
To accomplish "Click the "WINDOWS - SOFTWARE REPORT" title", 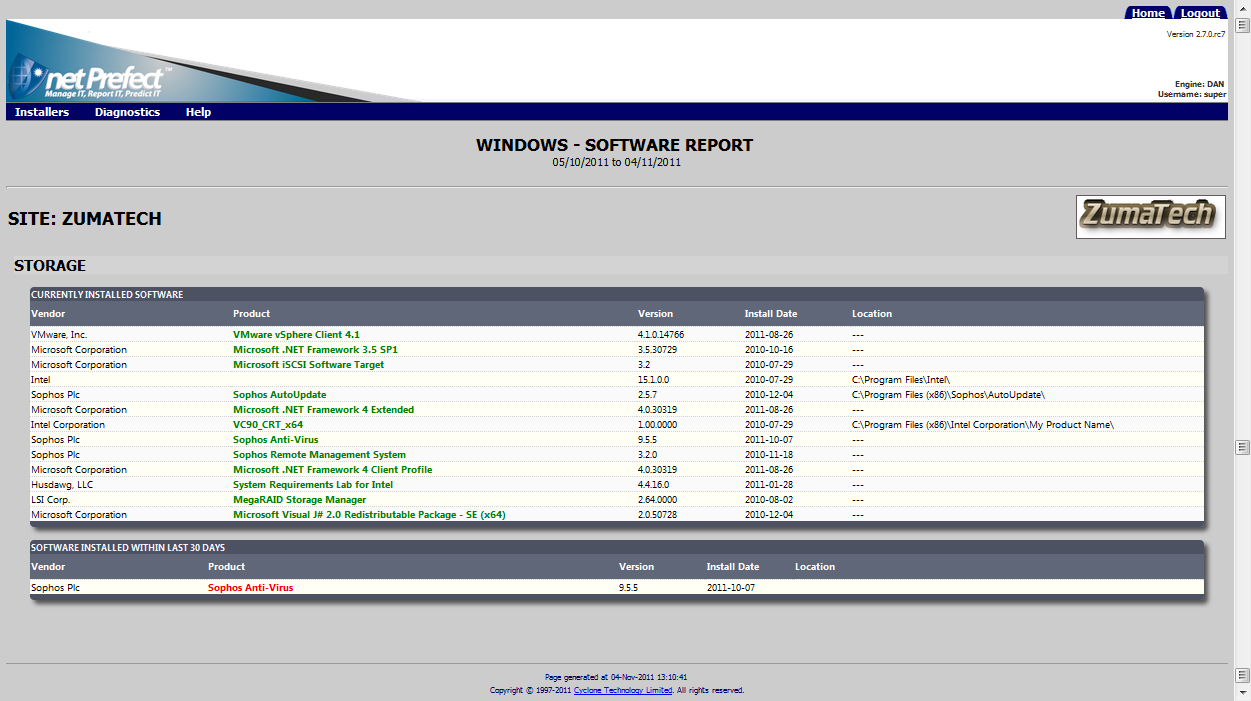I will (x=615, y=145).
